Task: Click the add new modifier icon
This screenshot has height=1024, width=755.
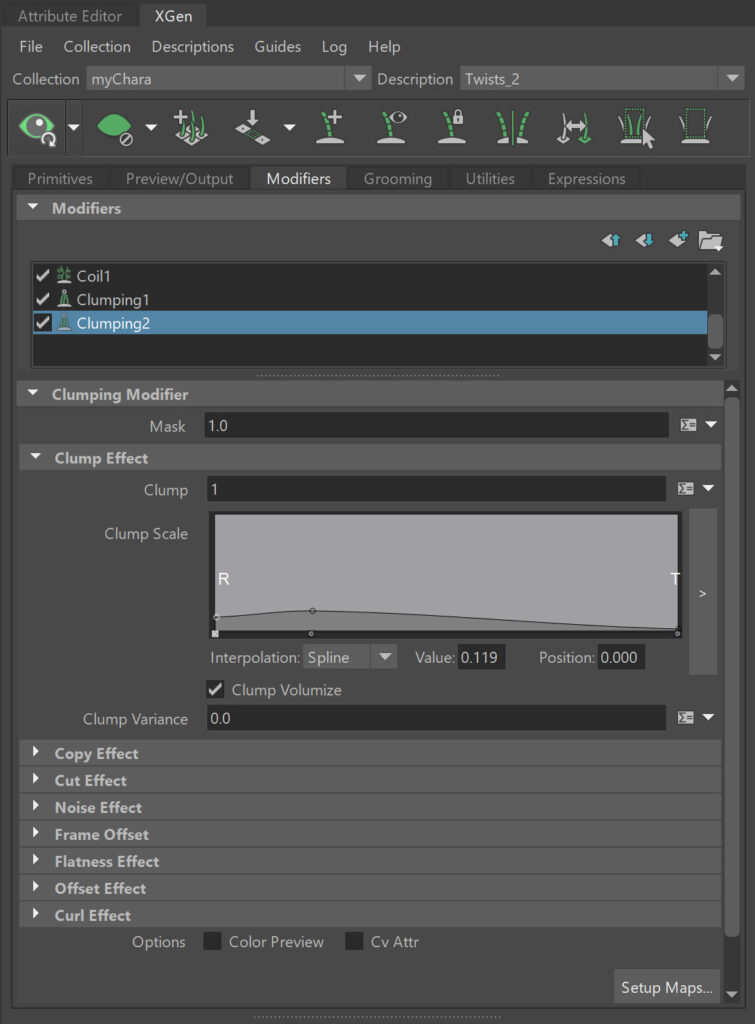Action: point(678,240)
